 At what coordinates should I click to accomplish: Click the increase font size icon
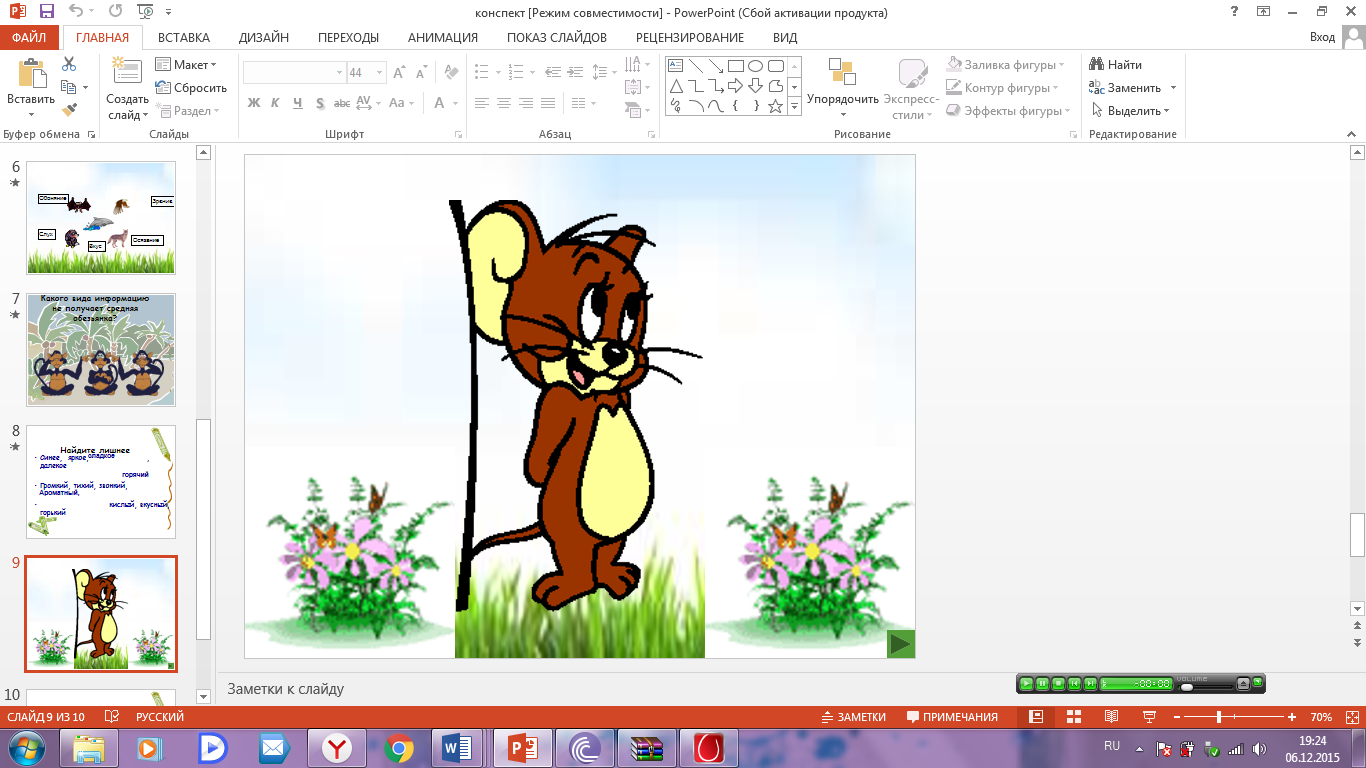coord(399,73)
